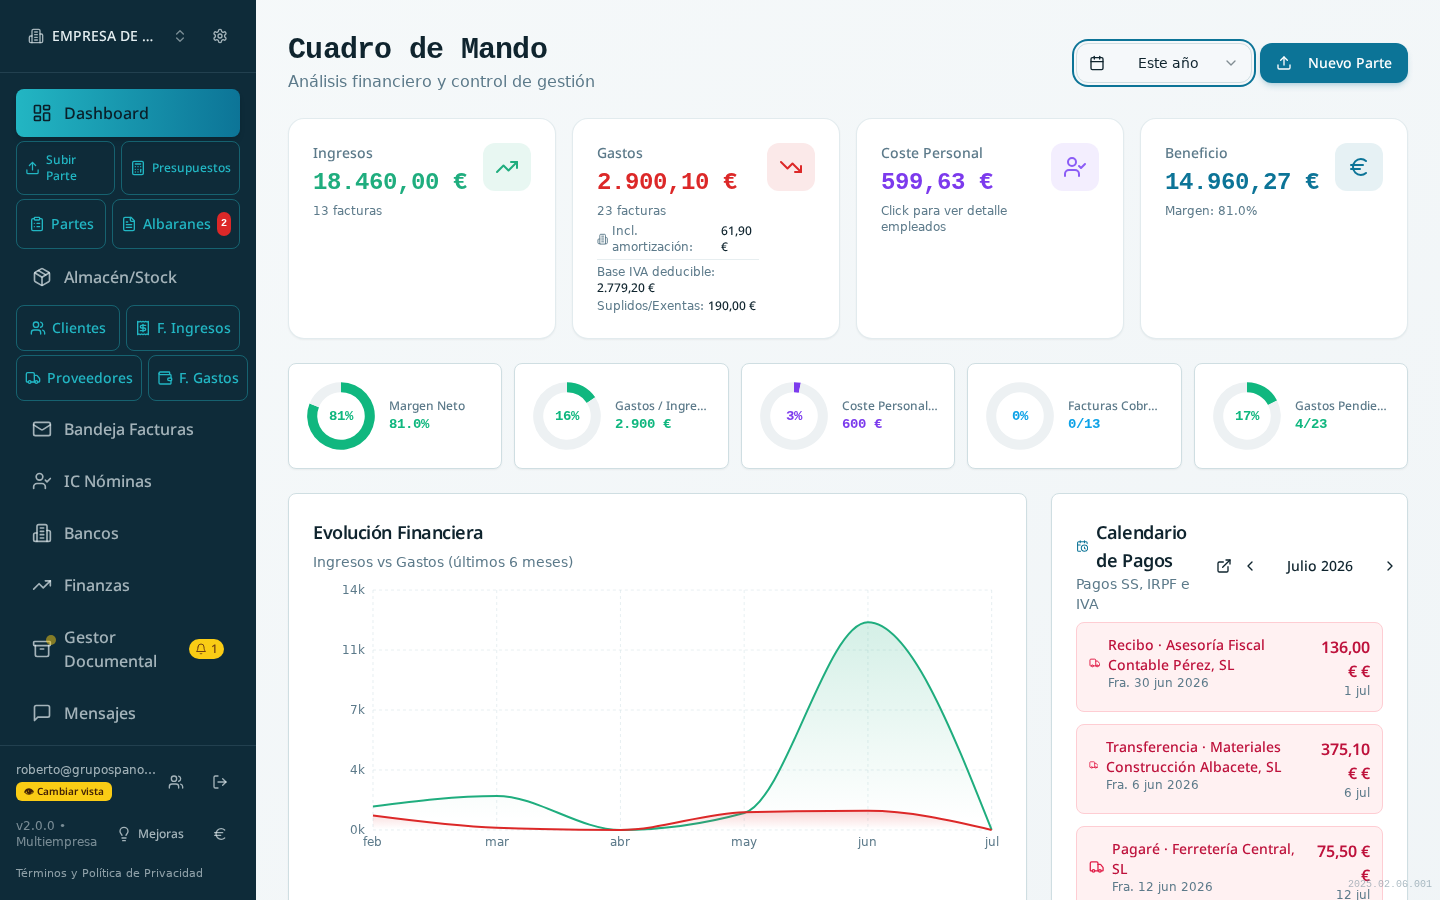This screenshot has height=900, width=1440.
Task: Click Gastos / Ingresos 16% donut gauge
Action: pos(567,416)
